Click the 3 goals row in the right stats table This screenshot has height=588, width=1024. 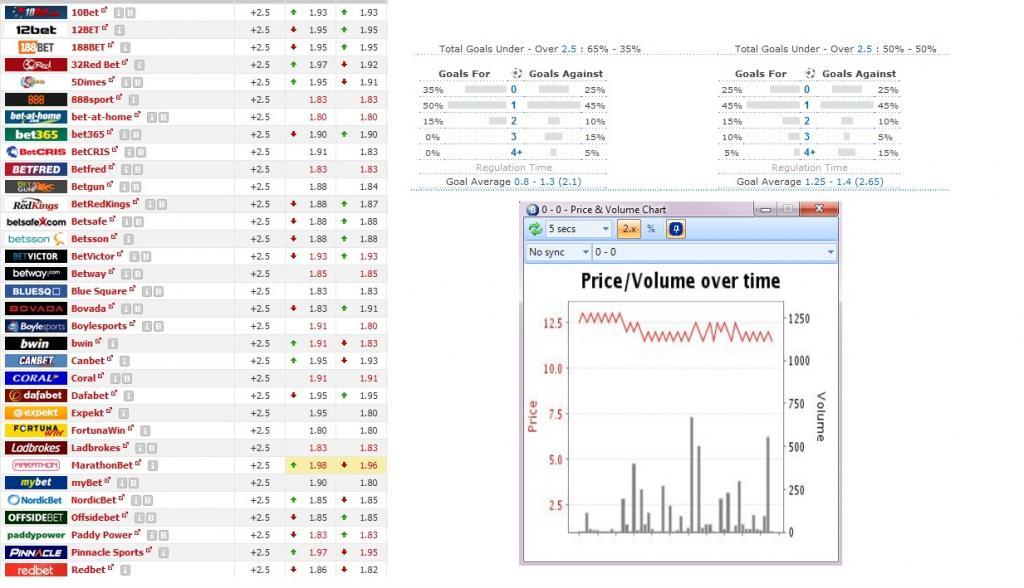[x=808, y=137]
